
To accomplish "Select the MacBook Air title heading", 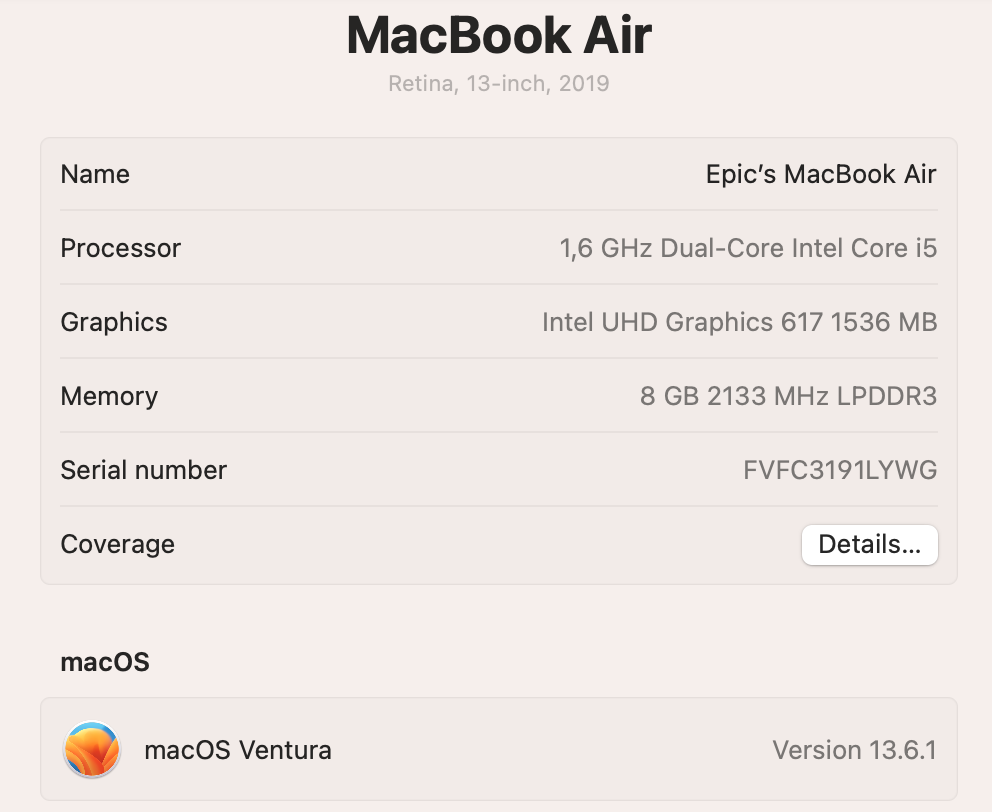I will (x=497, y=35).
